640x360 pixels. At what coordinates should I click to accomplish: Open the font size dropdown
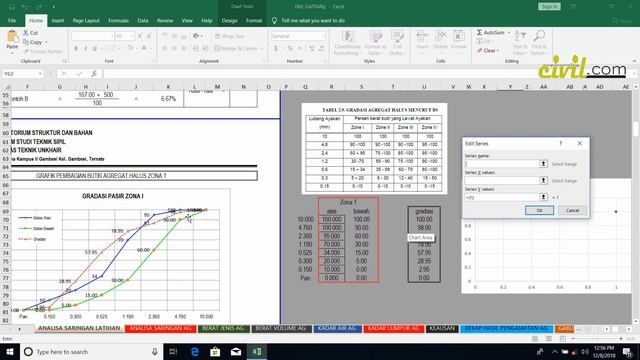[x=132, y=36]
